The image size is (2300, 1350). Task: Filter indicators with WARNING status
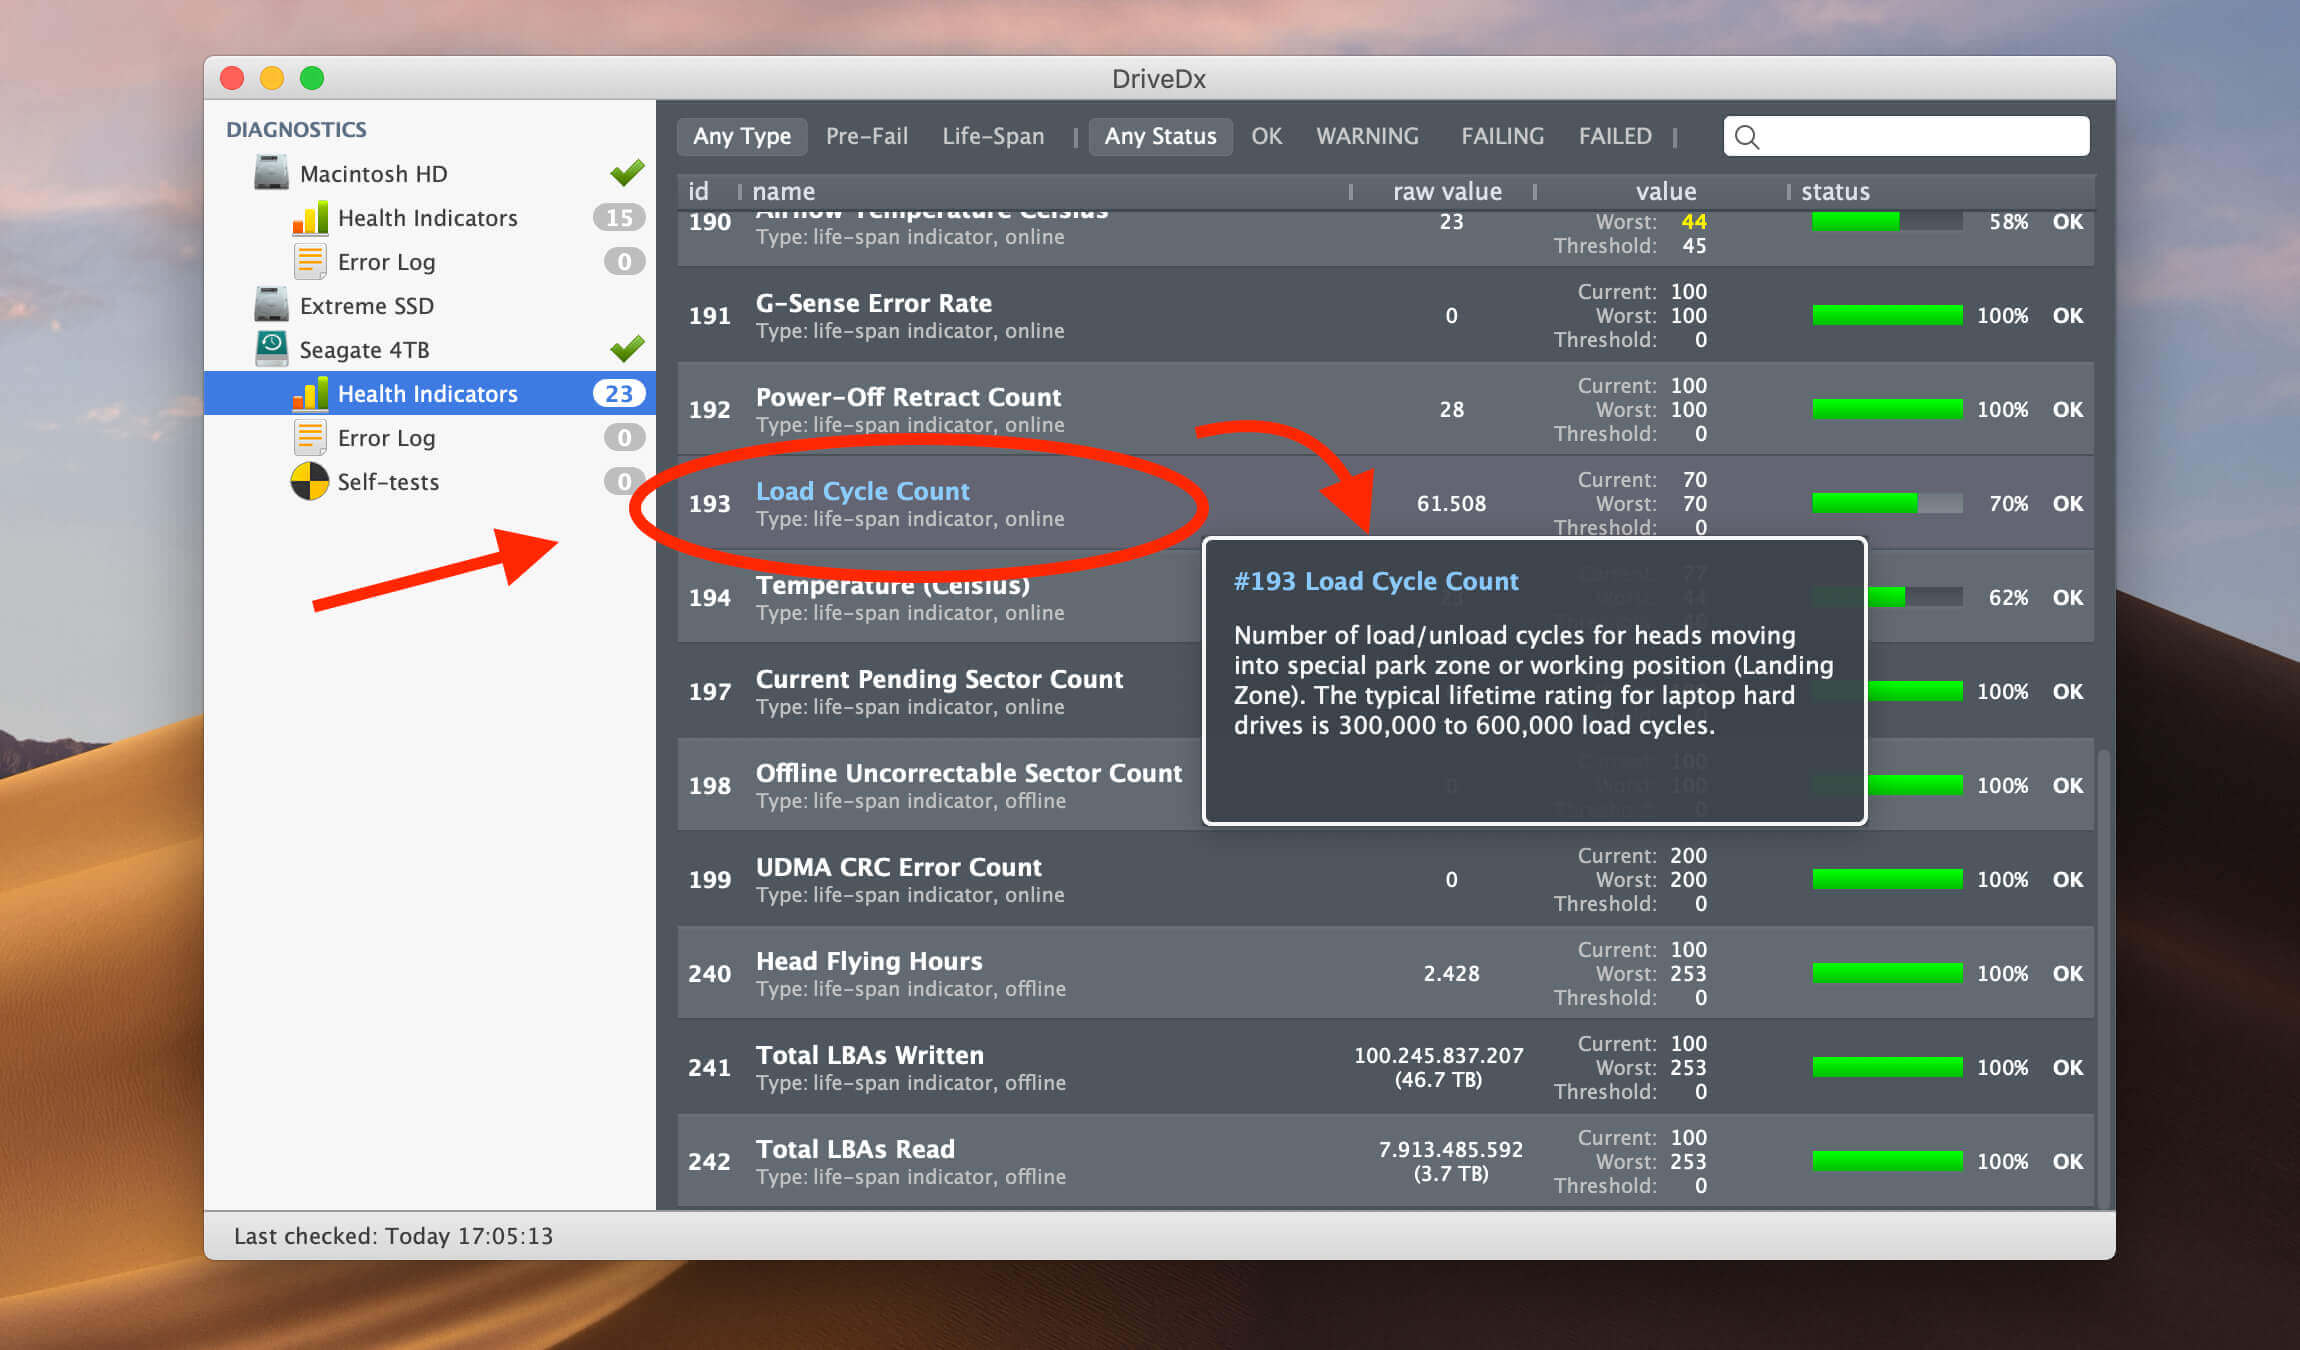click(x=1367, y=136)
